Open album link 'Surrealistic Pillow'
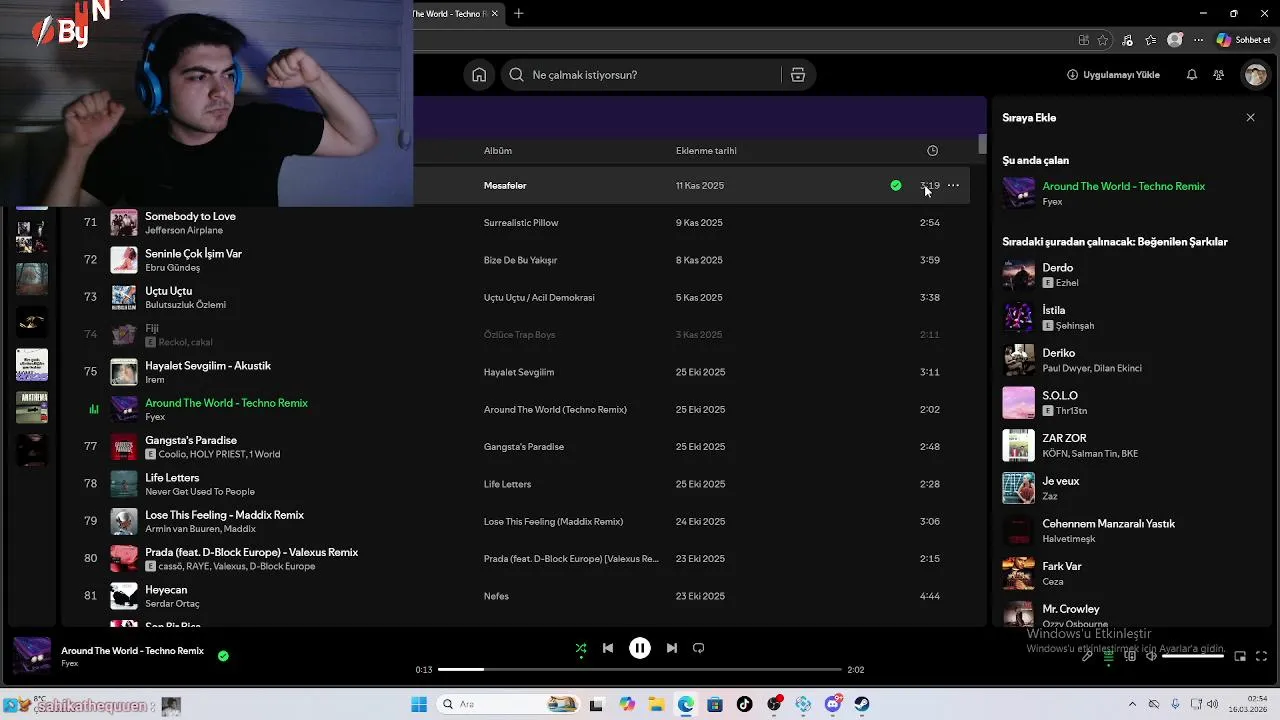The width and height of the screenshot is (1280, 720). click(x=521, y=223)
